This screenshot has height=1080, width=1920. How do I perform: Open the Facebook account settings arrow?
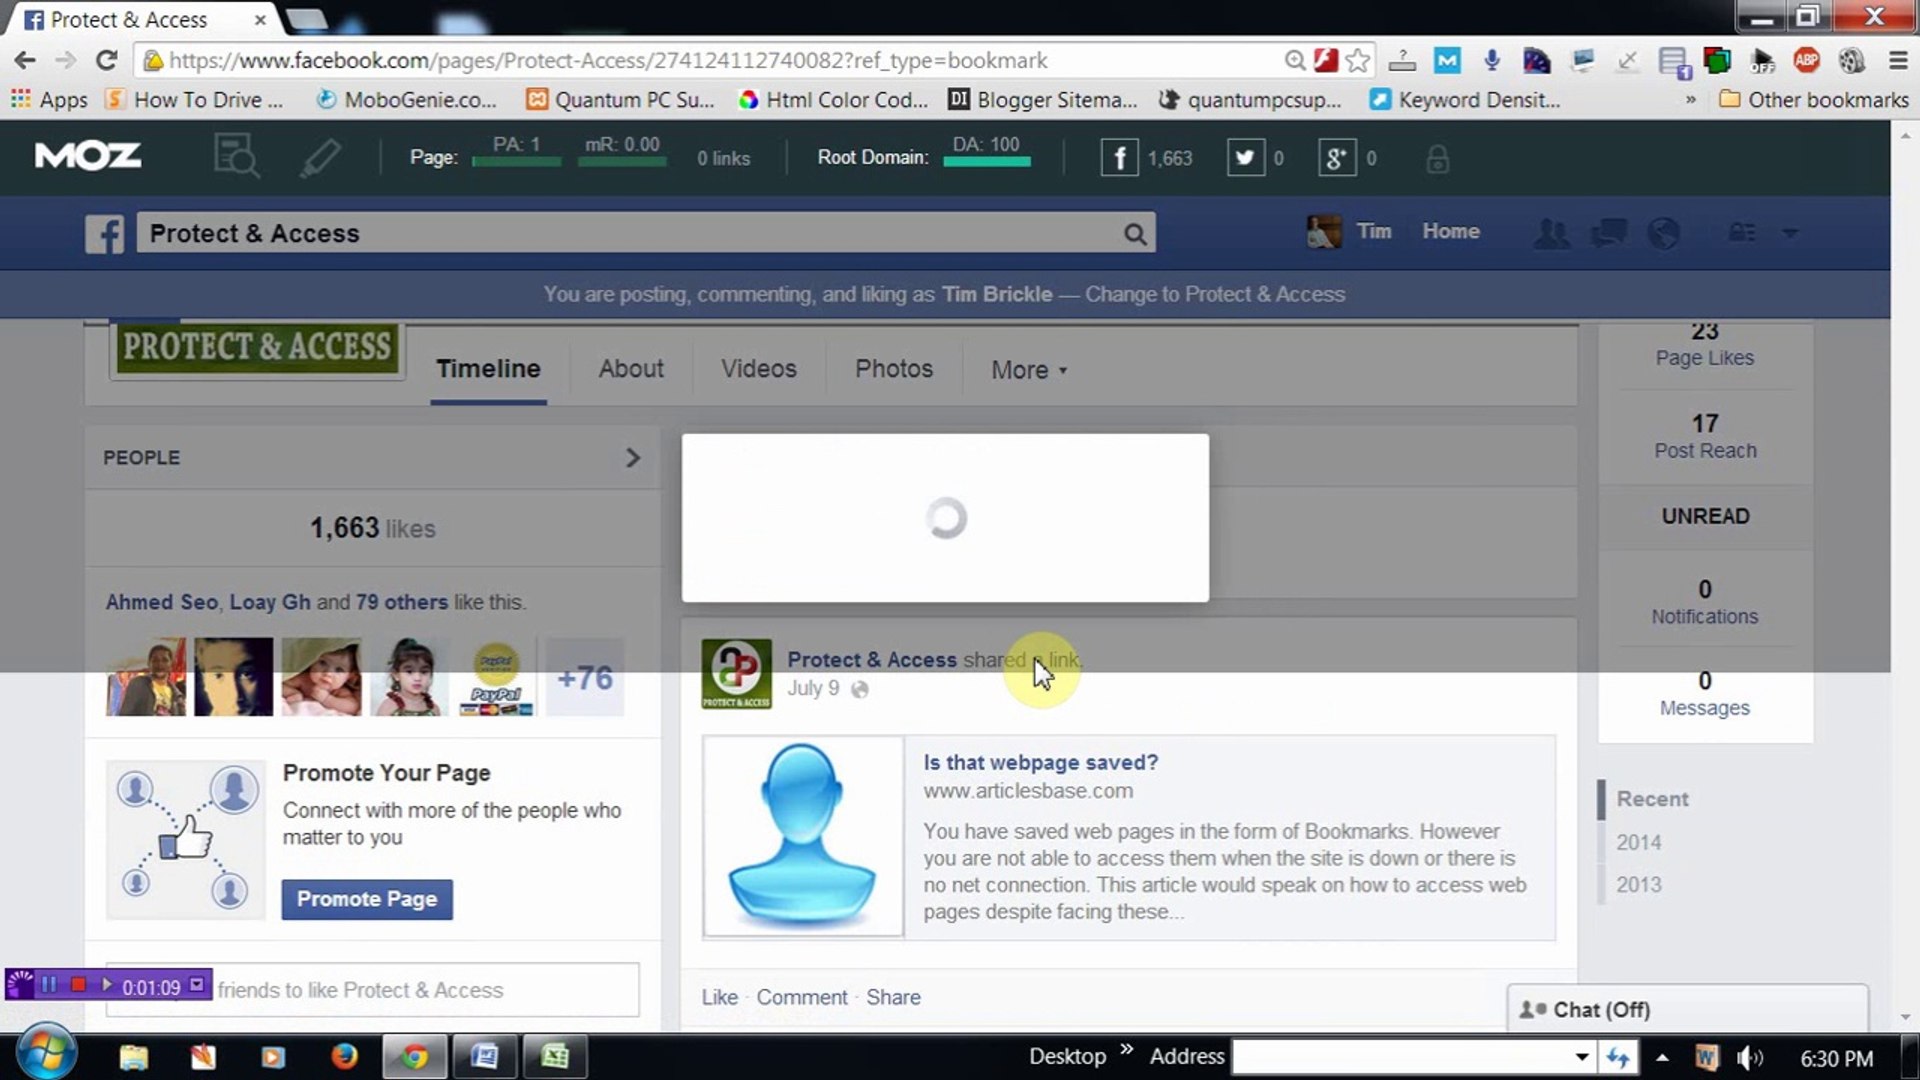coord(1789,232)
